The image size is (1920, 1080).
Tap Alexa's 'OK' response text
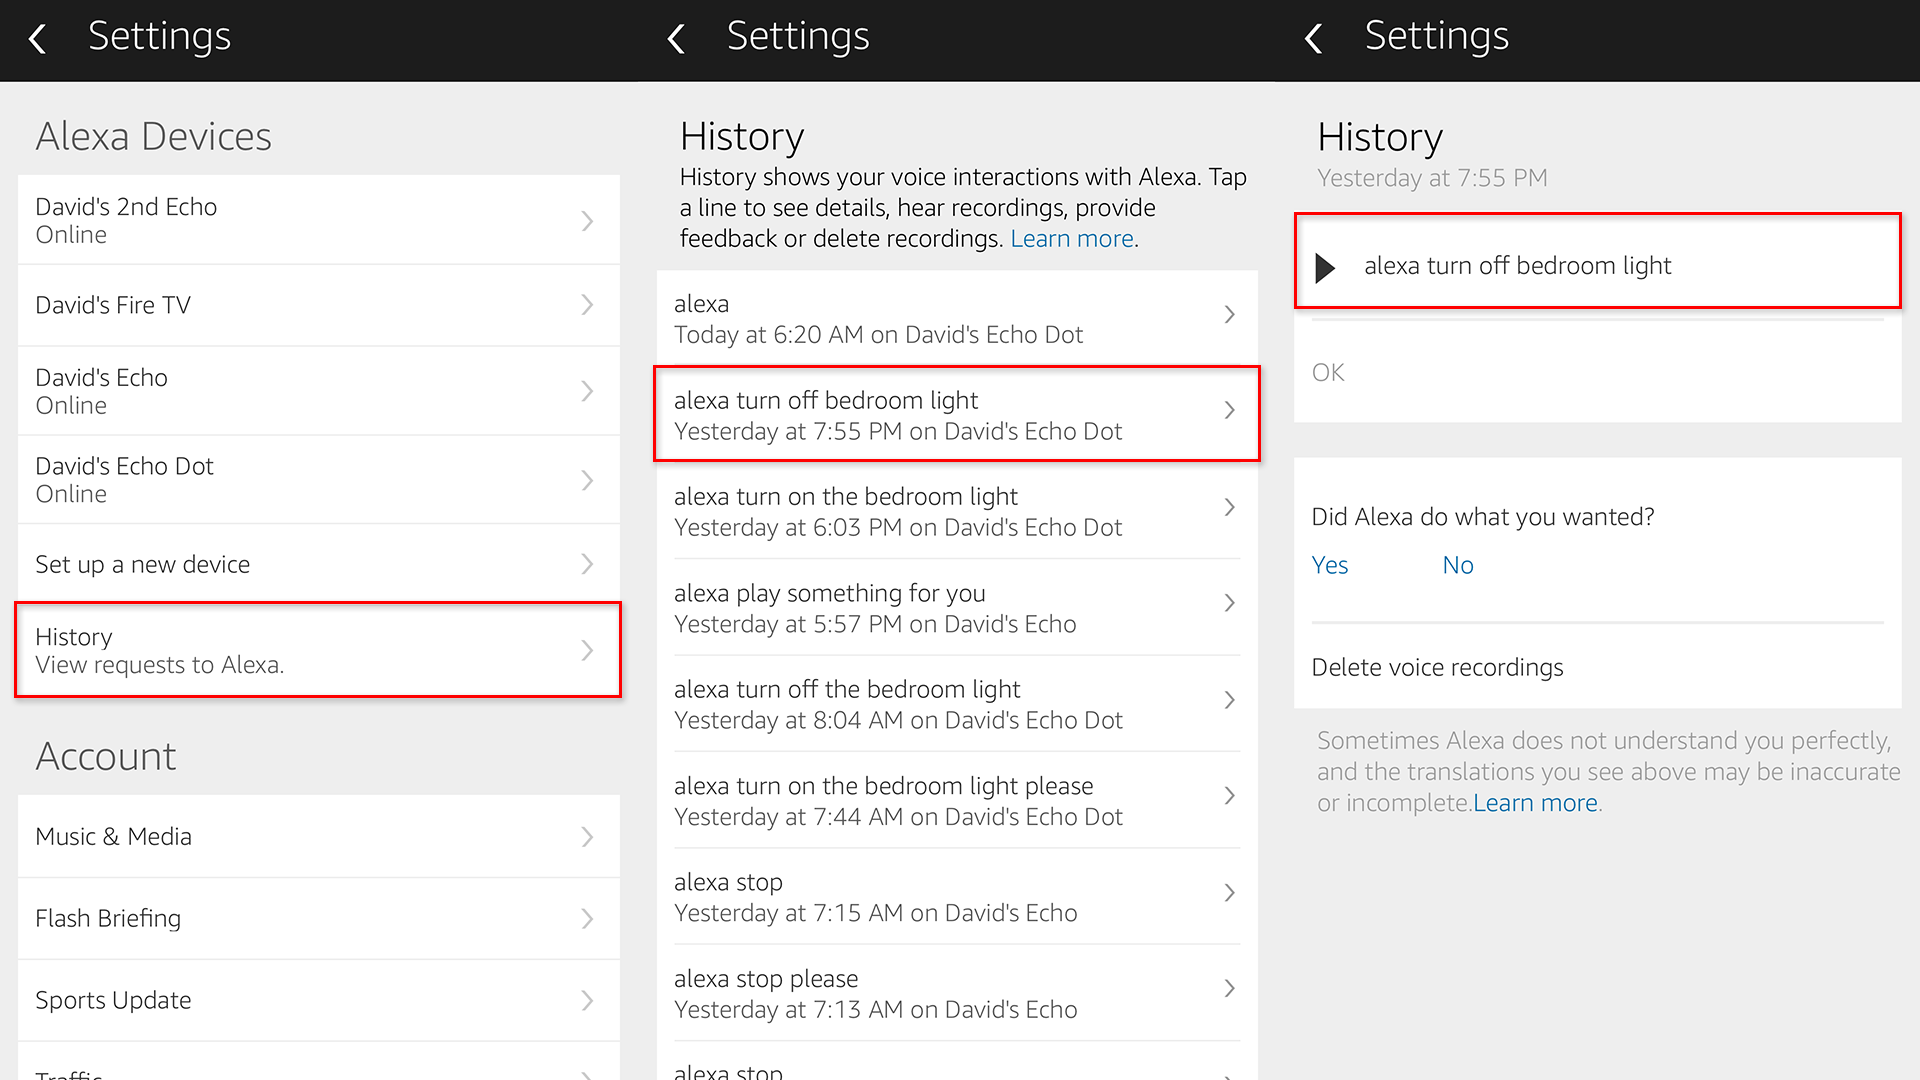(1328, 373)
